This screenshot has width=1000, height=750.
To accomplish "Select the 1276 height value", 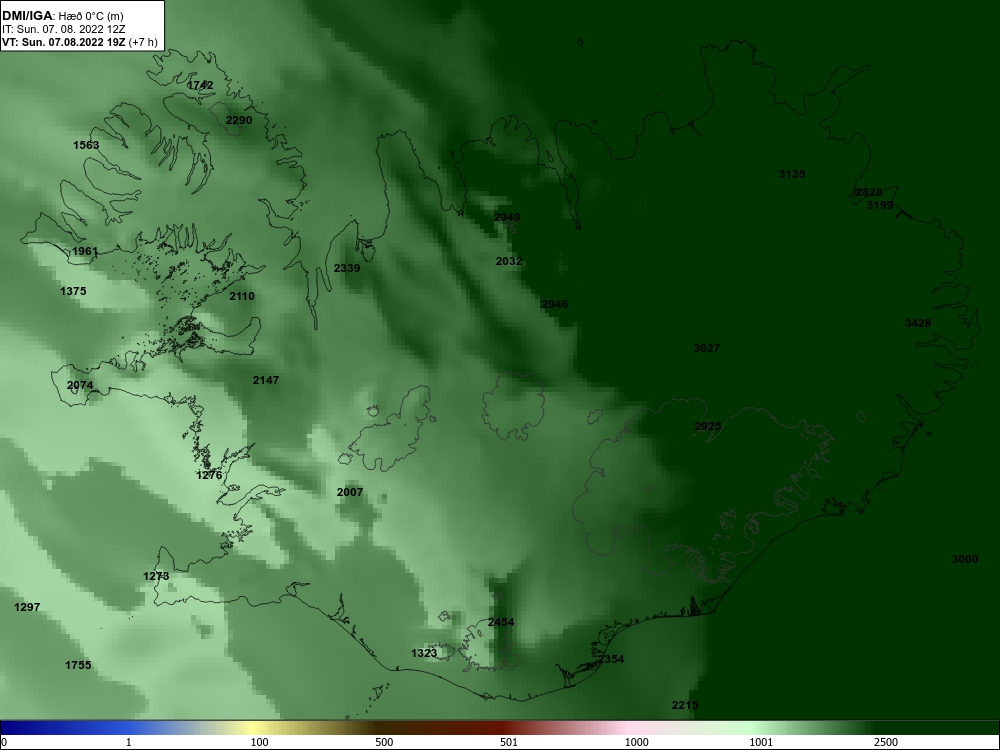I will (x=209, y=475).
